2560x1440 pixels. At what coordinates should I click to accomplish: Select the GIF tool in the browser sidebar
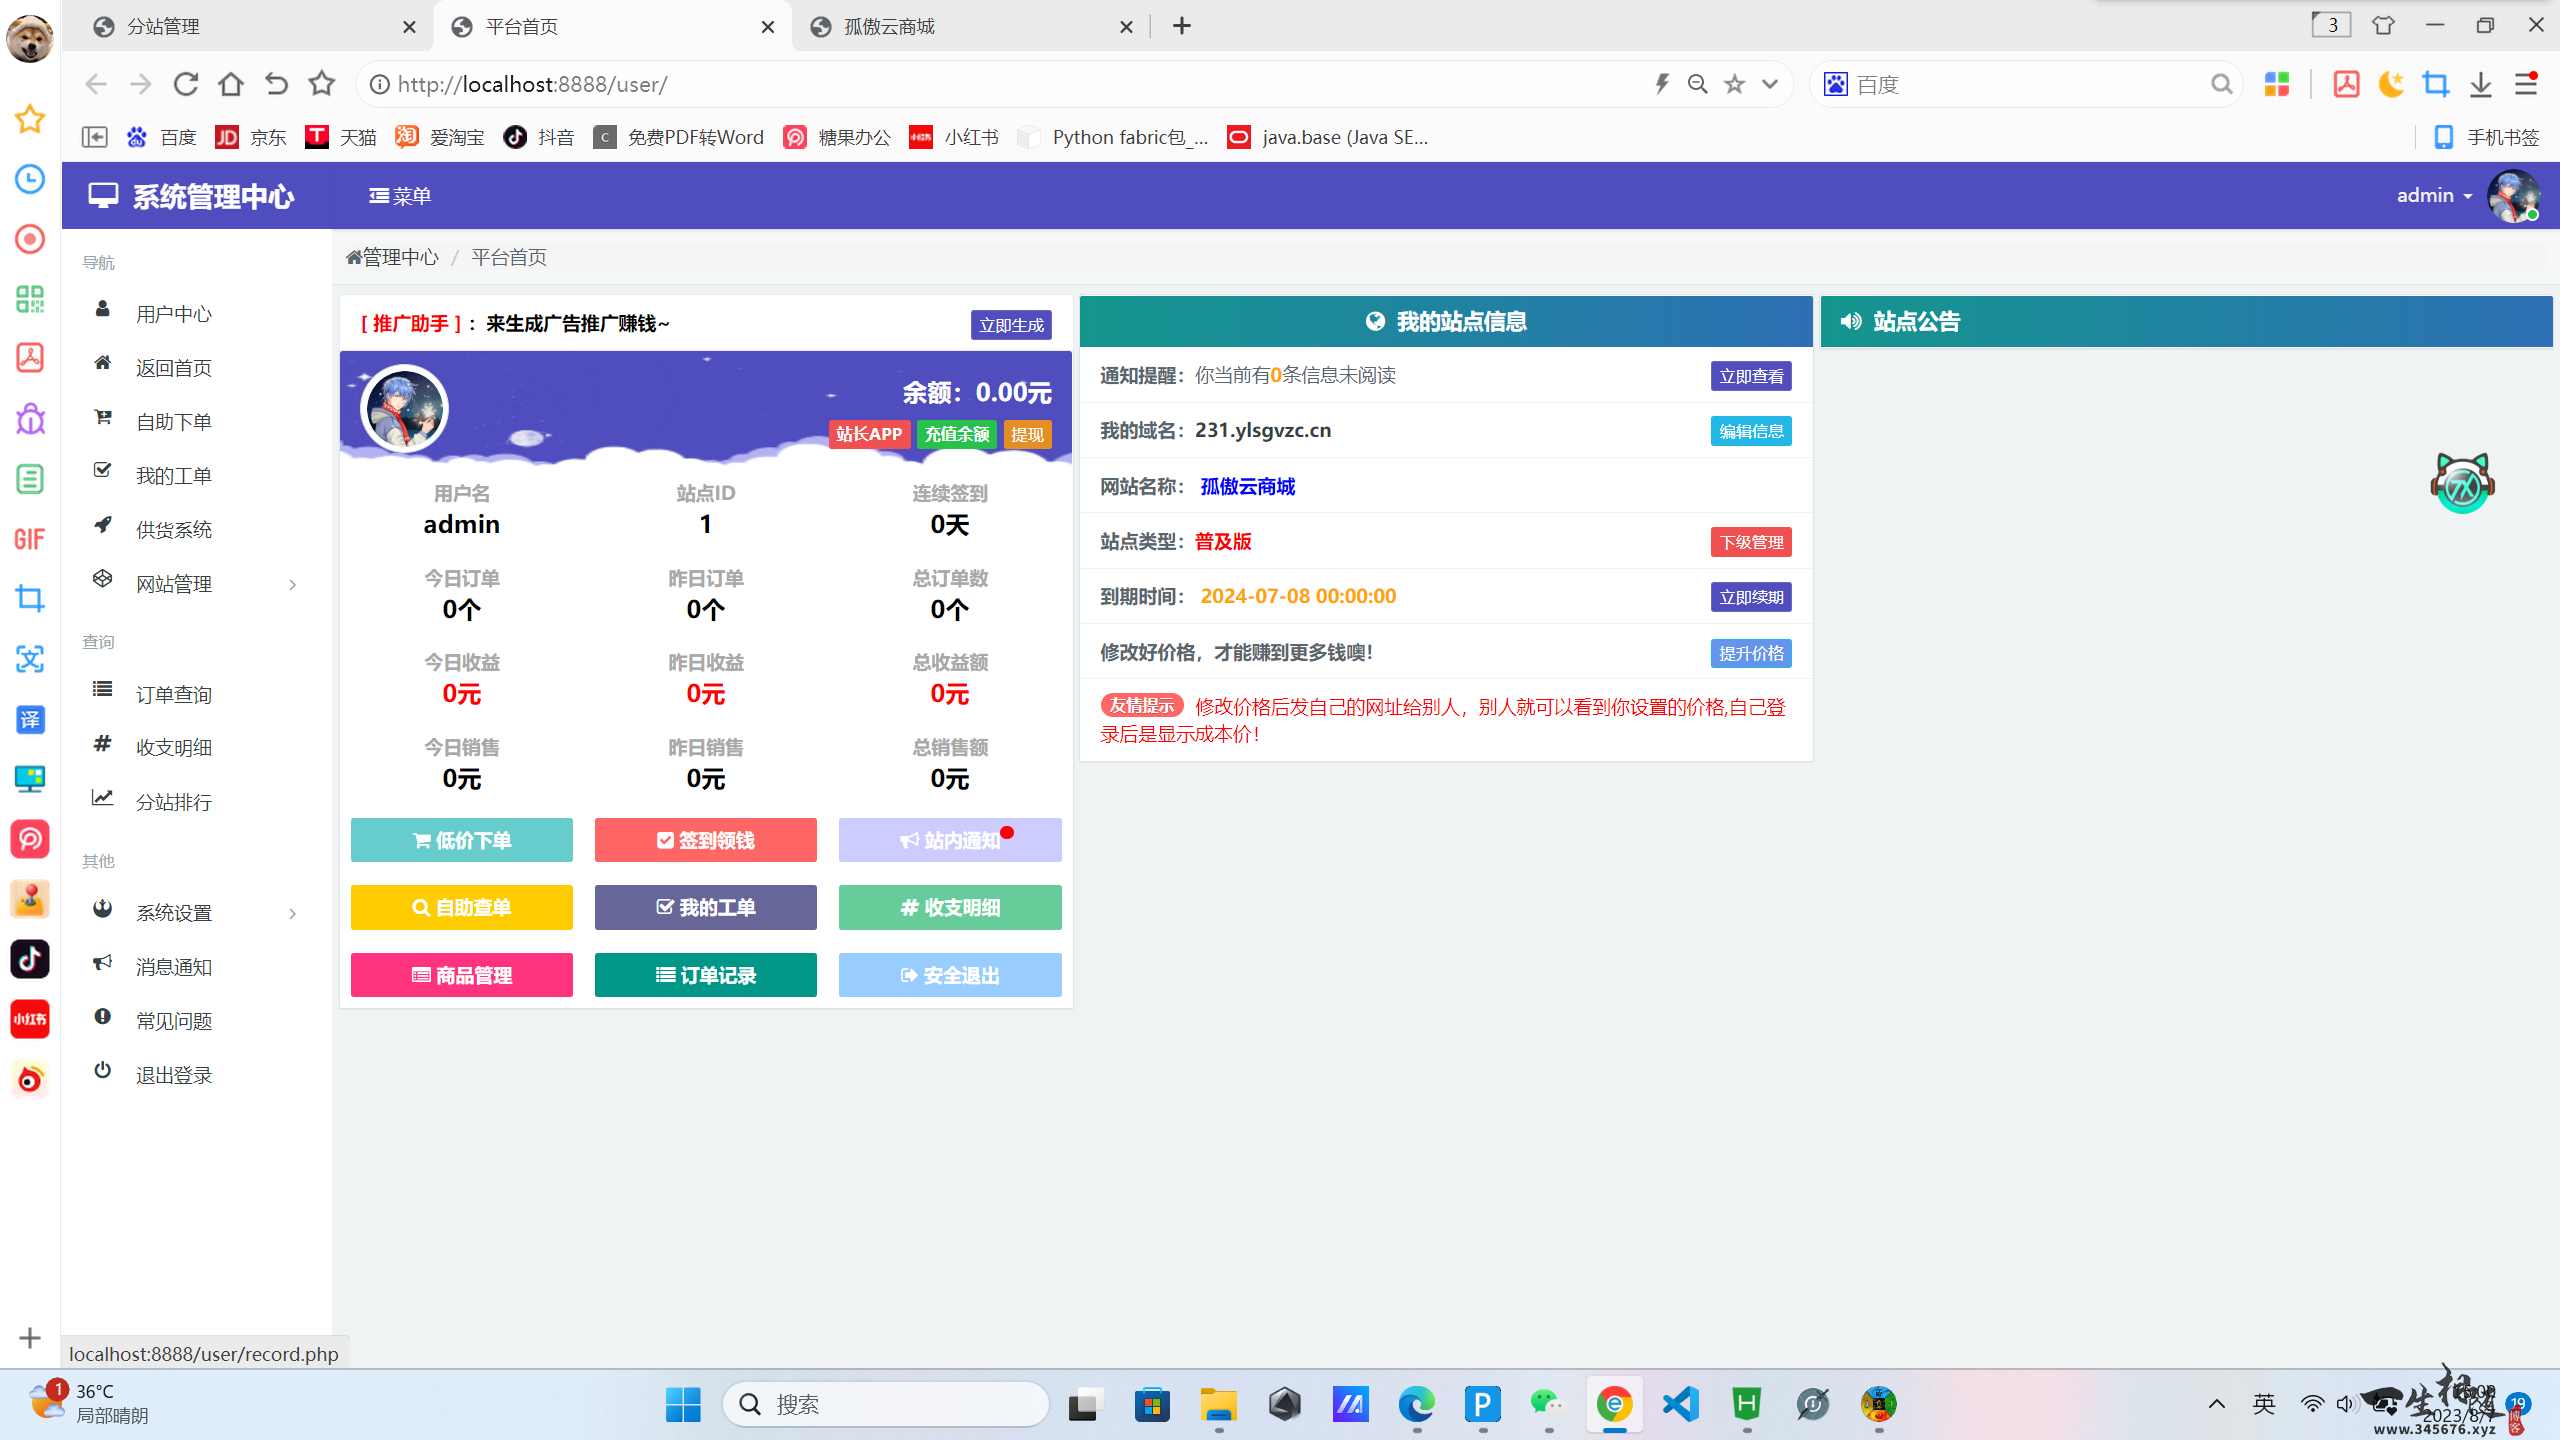pos(29,539)
